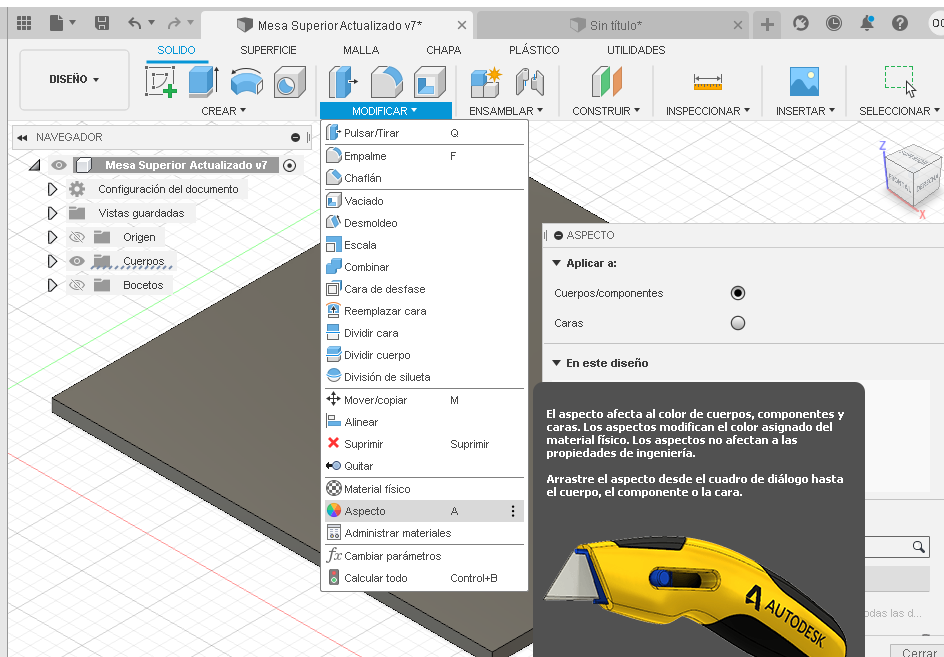Open the data panel grid icon
This screenshot has width=944, height=657.
24,23
